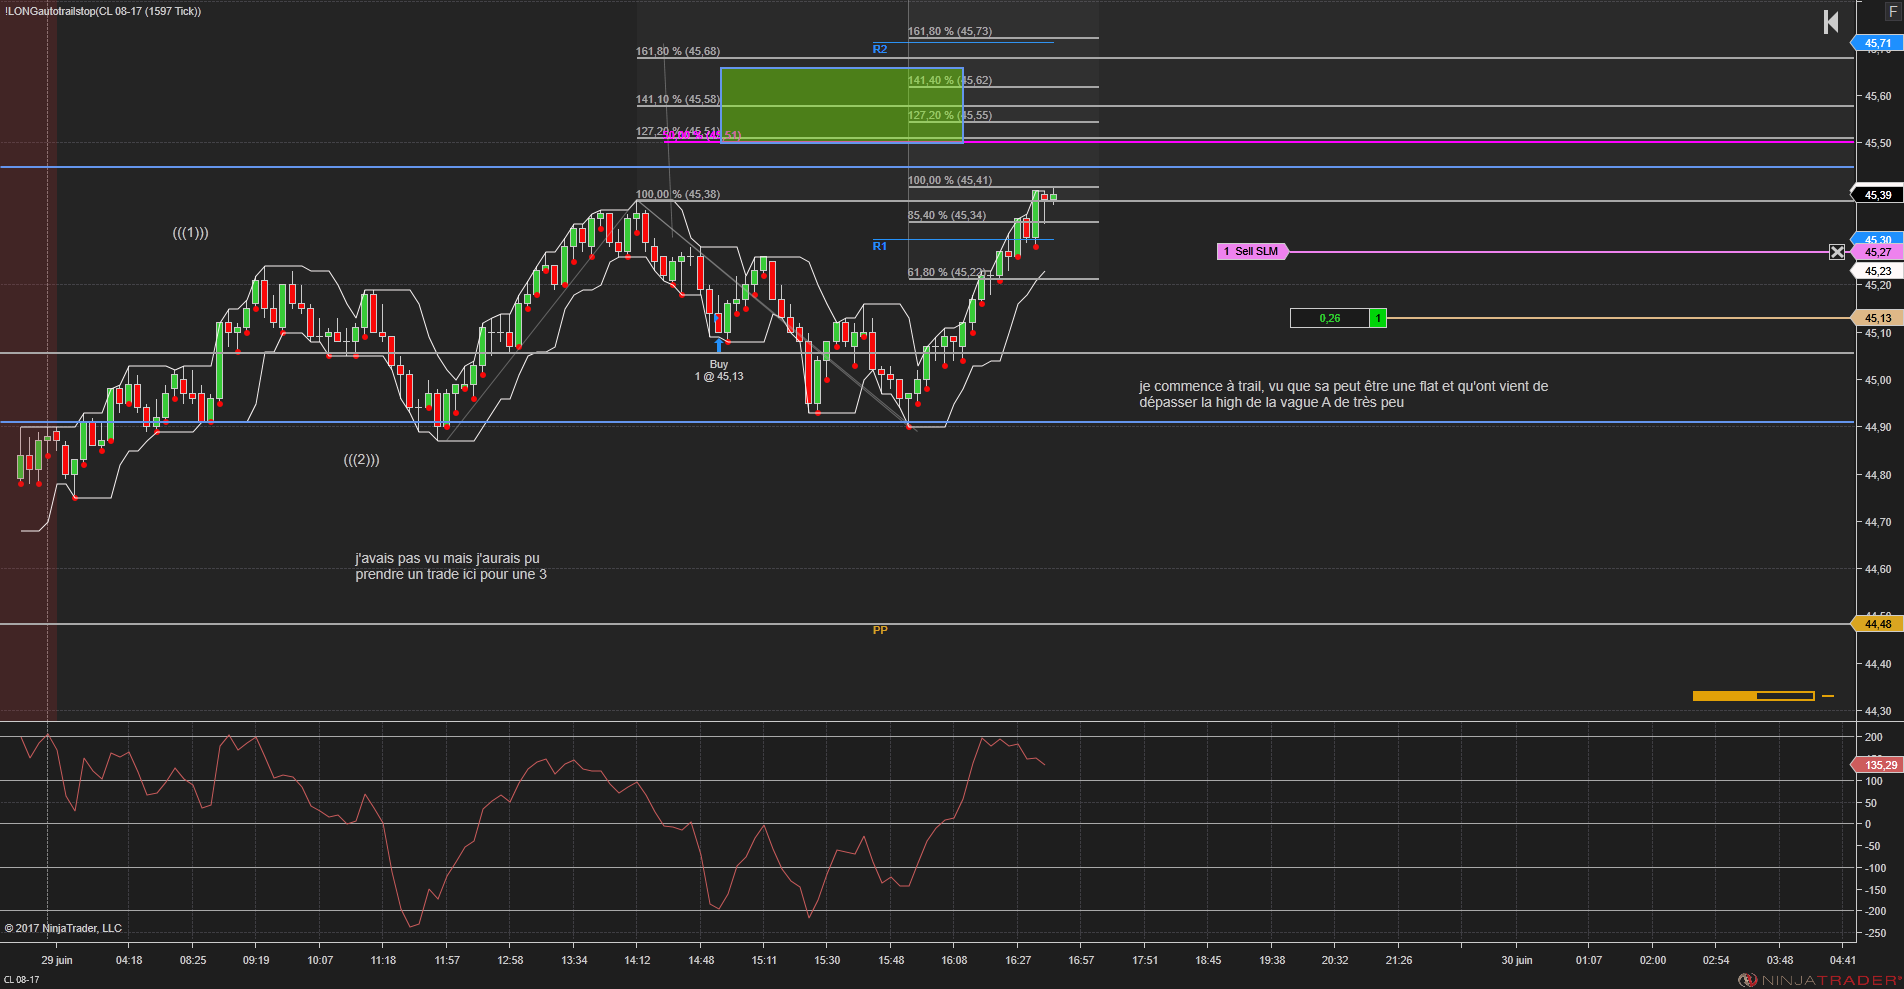Click the F button in top-right corner
Viewport: 1904px width, 989px height.
[1892, 10]
